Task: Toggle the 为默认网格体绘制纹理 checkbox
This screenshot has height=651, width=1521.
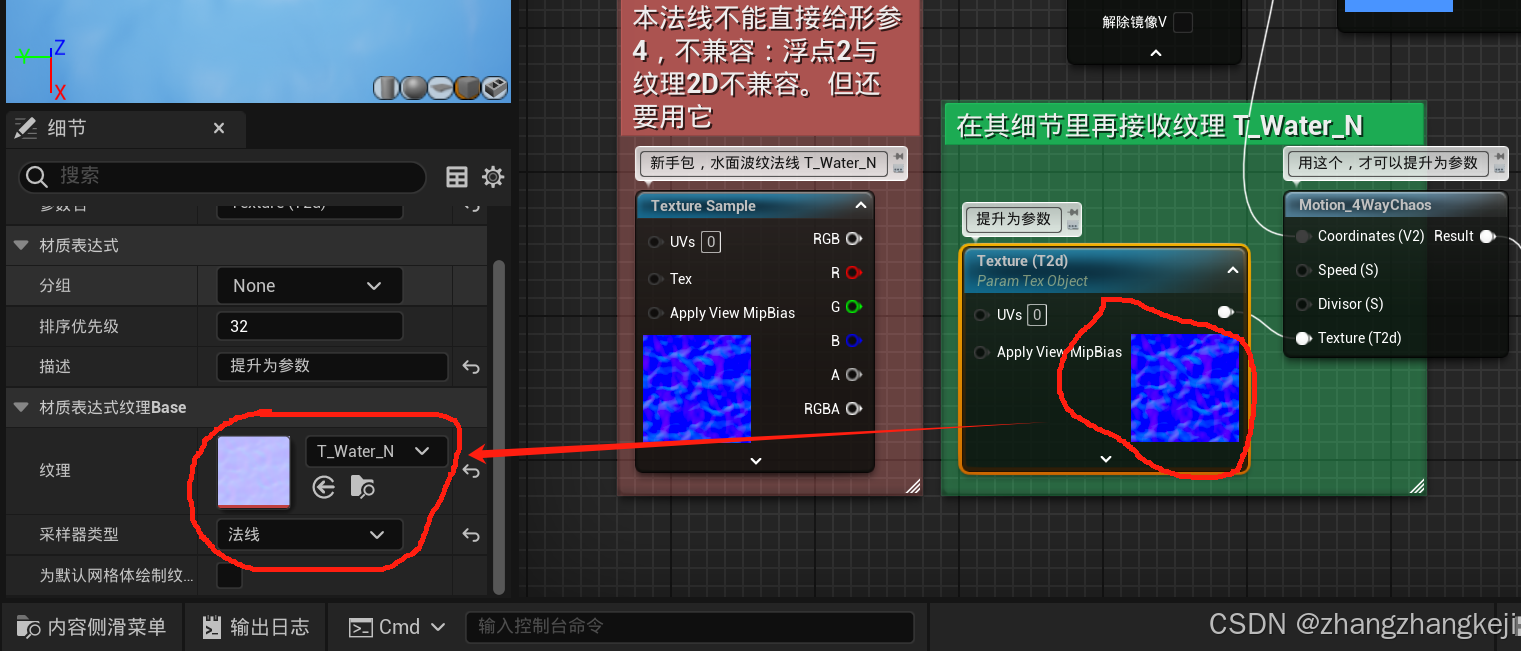Action: tap(229, 575)
